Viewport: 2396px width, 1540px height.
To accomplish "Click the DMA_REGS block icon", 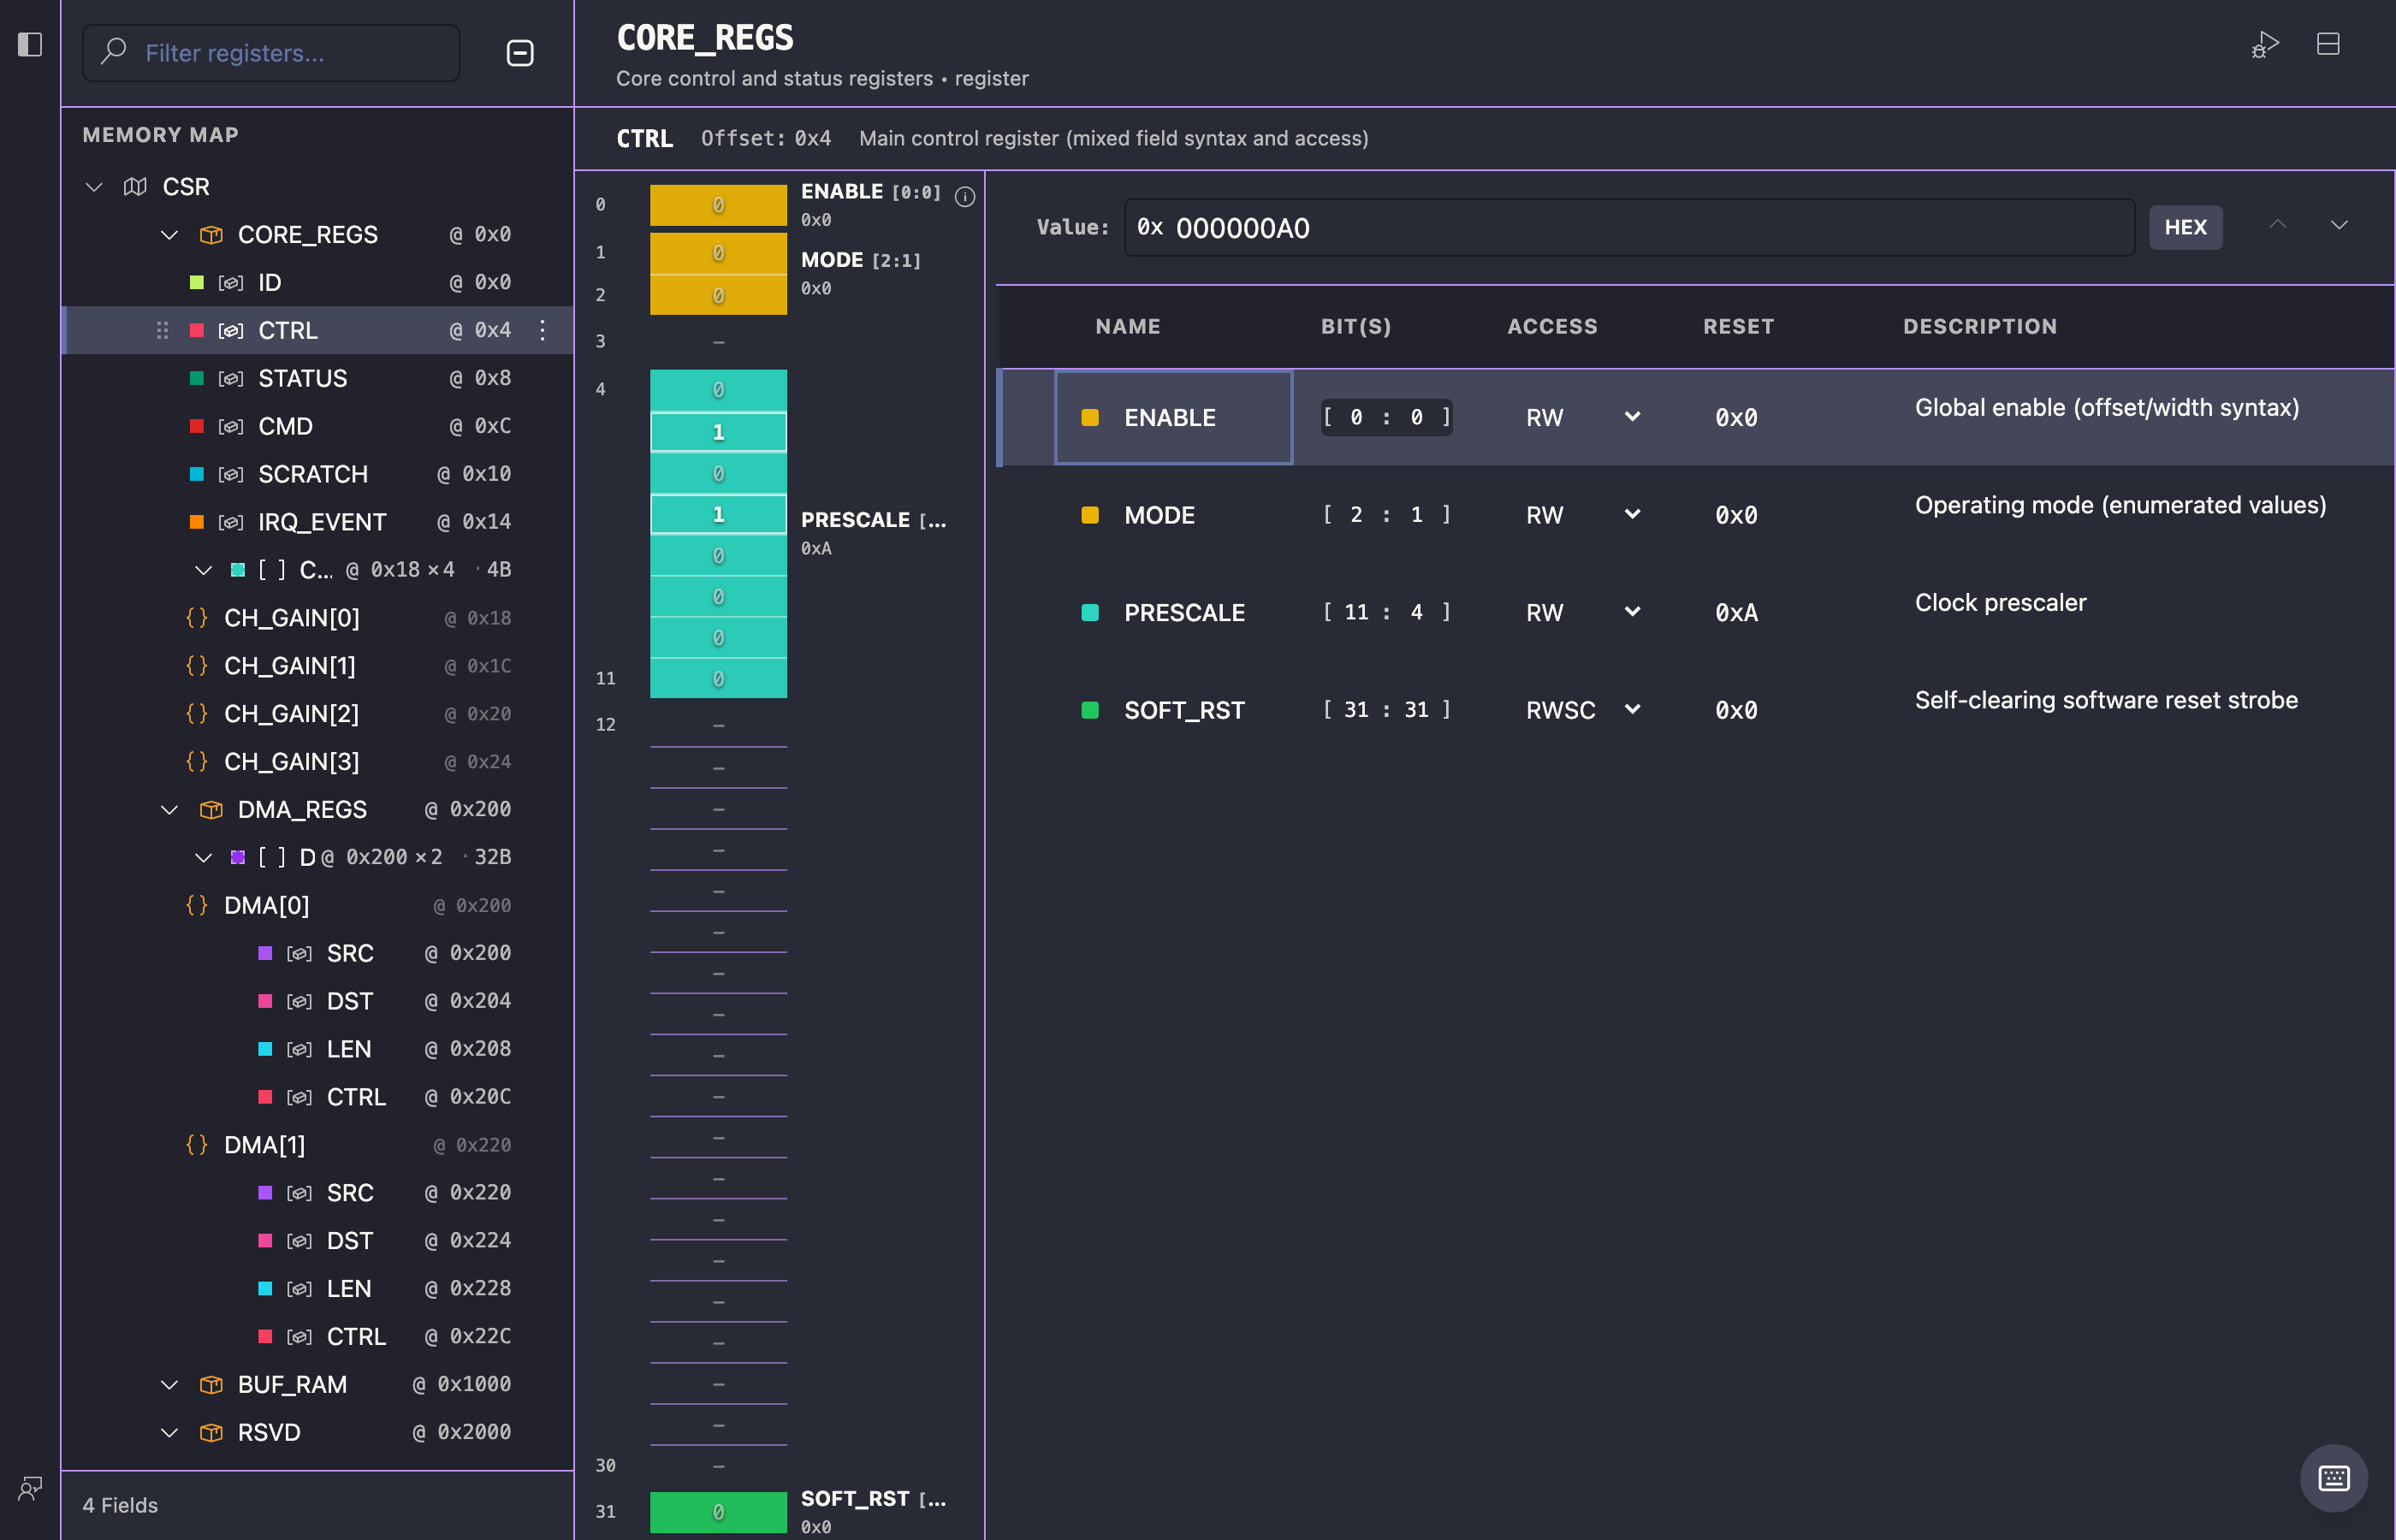I will [x=211, y=810].
